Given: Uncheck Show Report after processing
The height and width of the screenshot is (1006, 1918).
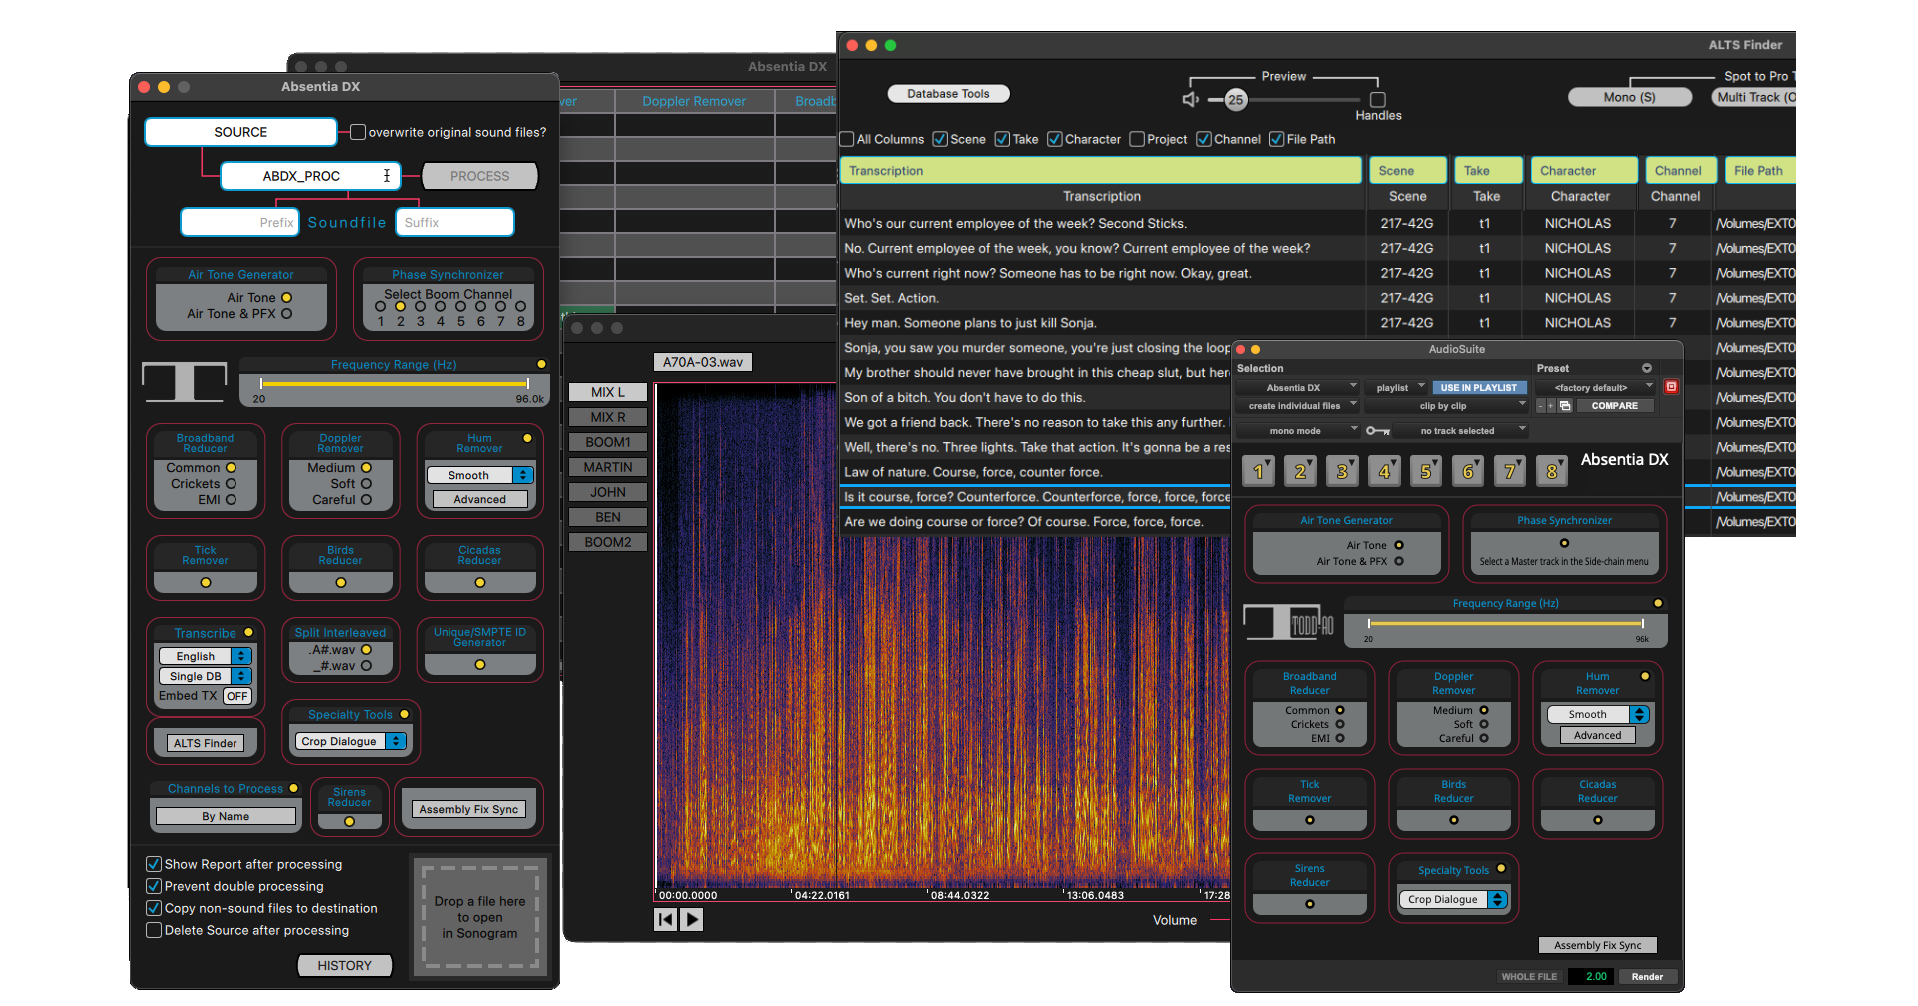Looking at the screenshot, I should coord(154,864).
